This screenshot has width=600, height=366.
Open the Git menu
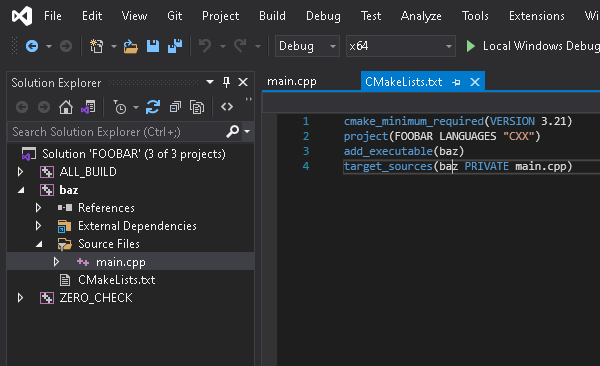click(x=174, y=16)
